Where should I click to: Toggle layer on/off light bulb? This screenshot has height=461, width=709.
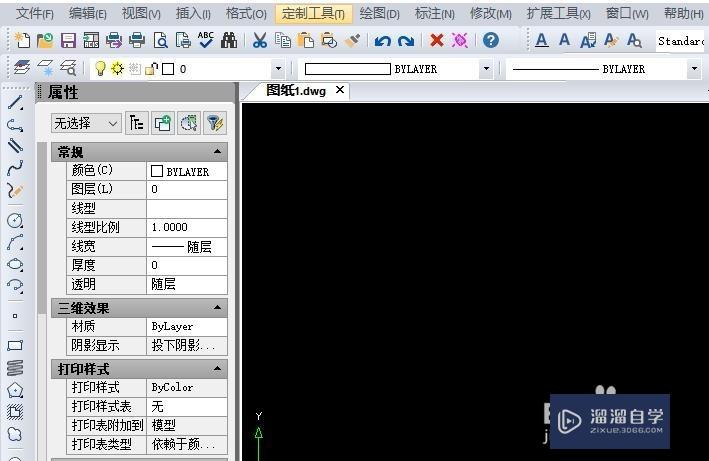coord(100,69)
